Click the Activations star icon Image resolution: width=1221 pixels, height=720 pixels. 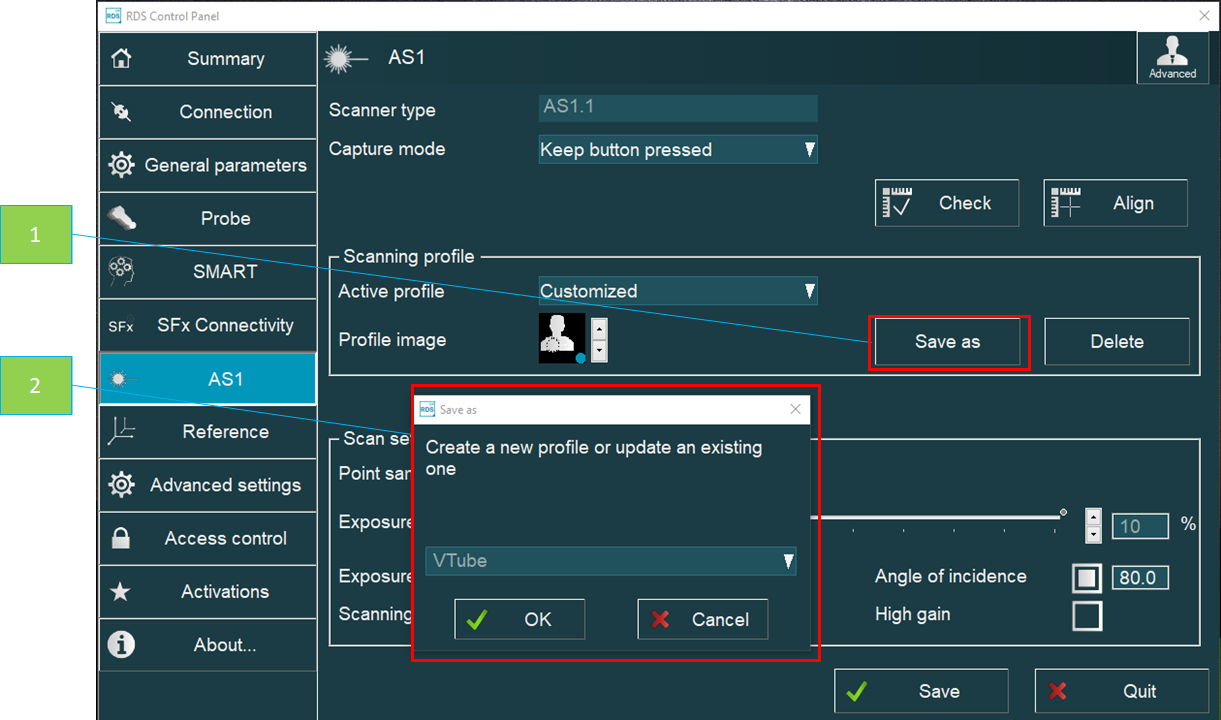point(120,591)
